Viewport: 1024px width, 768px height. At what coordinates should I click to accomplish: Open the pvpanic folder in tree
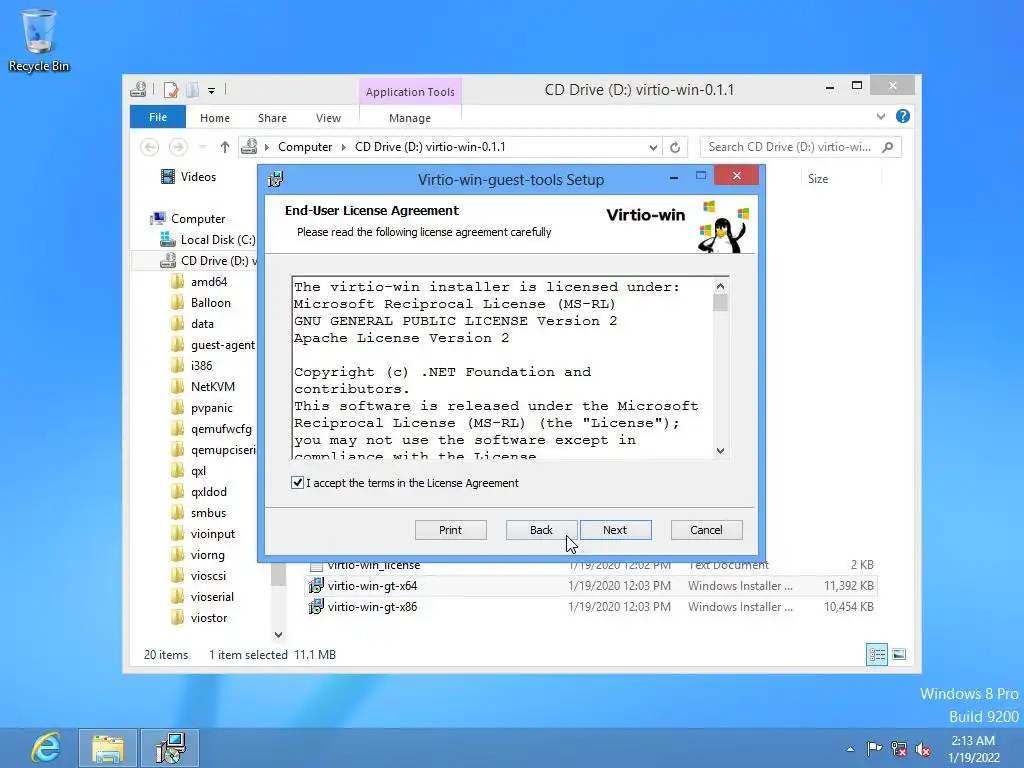[202, 408]
